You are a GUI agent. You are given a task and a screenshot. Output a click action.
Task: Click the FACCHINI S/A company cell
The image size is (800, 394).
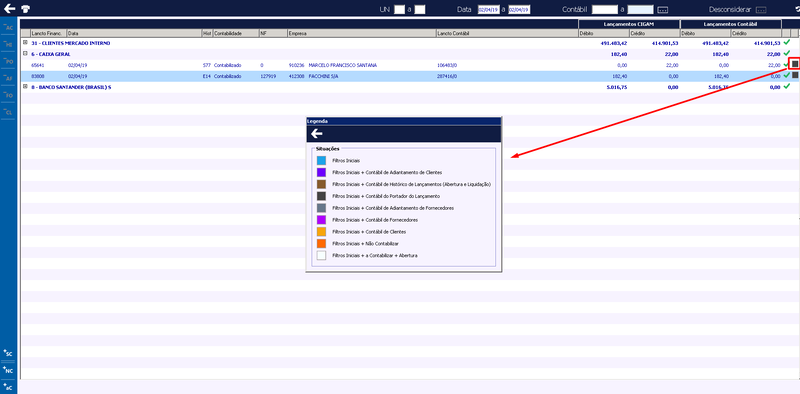323,76
